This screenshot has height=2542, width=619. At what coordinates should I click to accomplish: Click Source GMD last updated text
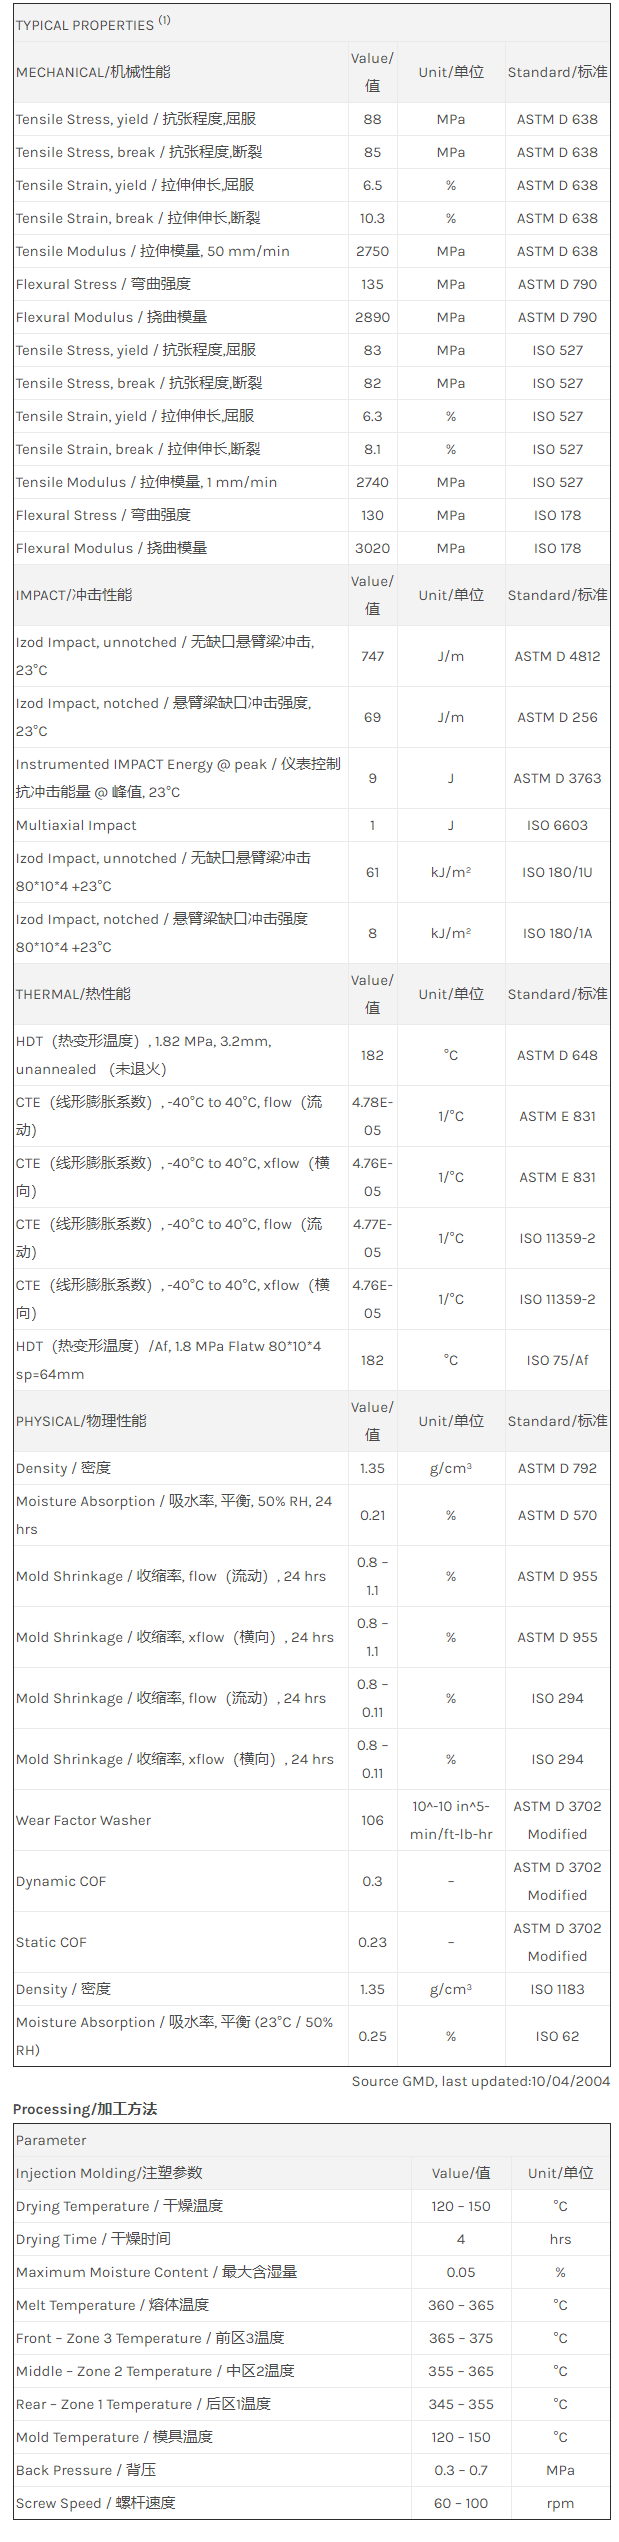480,2081
